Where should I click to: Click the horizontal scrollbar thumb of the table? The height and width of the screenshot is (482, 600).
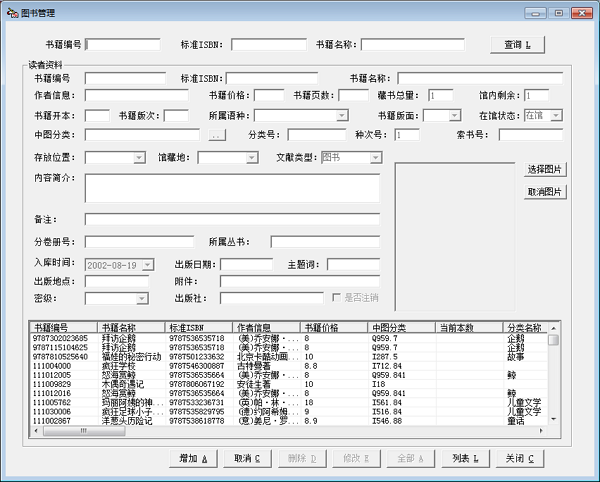[x=84, y=431]
